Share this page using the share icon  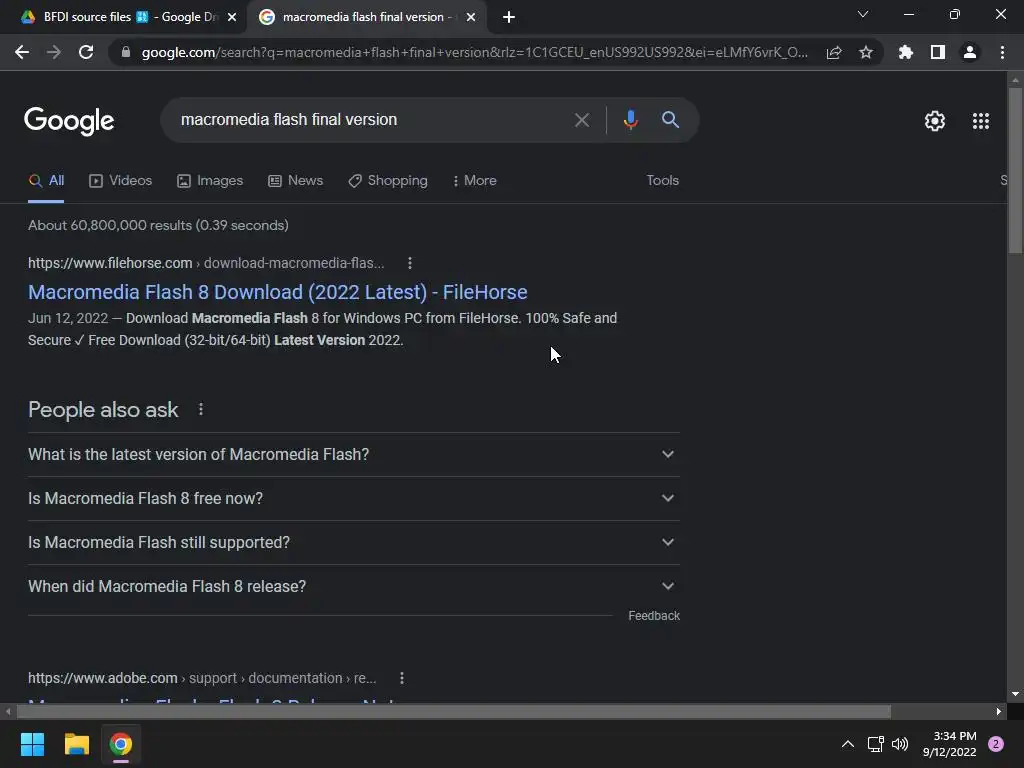(834, 52)
